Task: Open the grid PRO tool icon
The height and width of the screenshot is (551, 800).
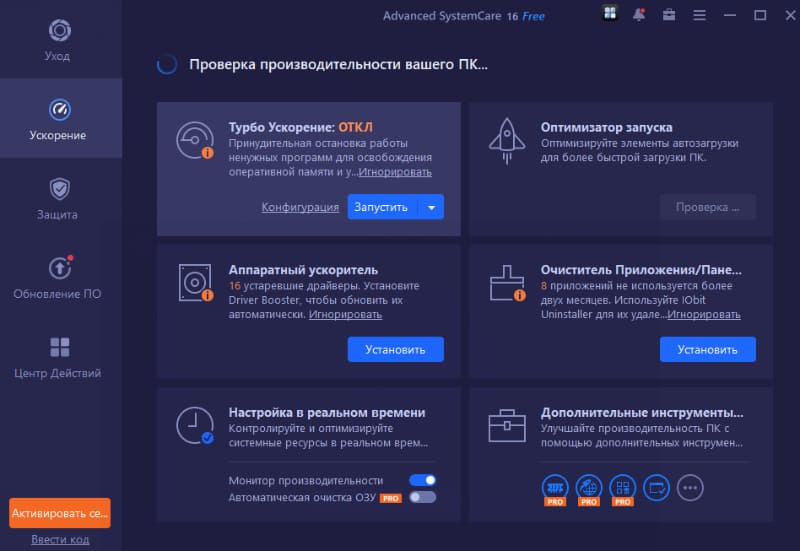Action: 622,489
